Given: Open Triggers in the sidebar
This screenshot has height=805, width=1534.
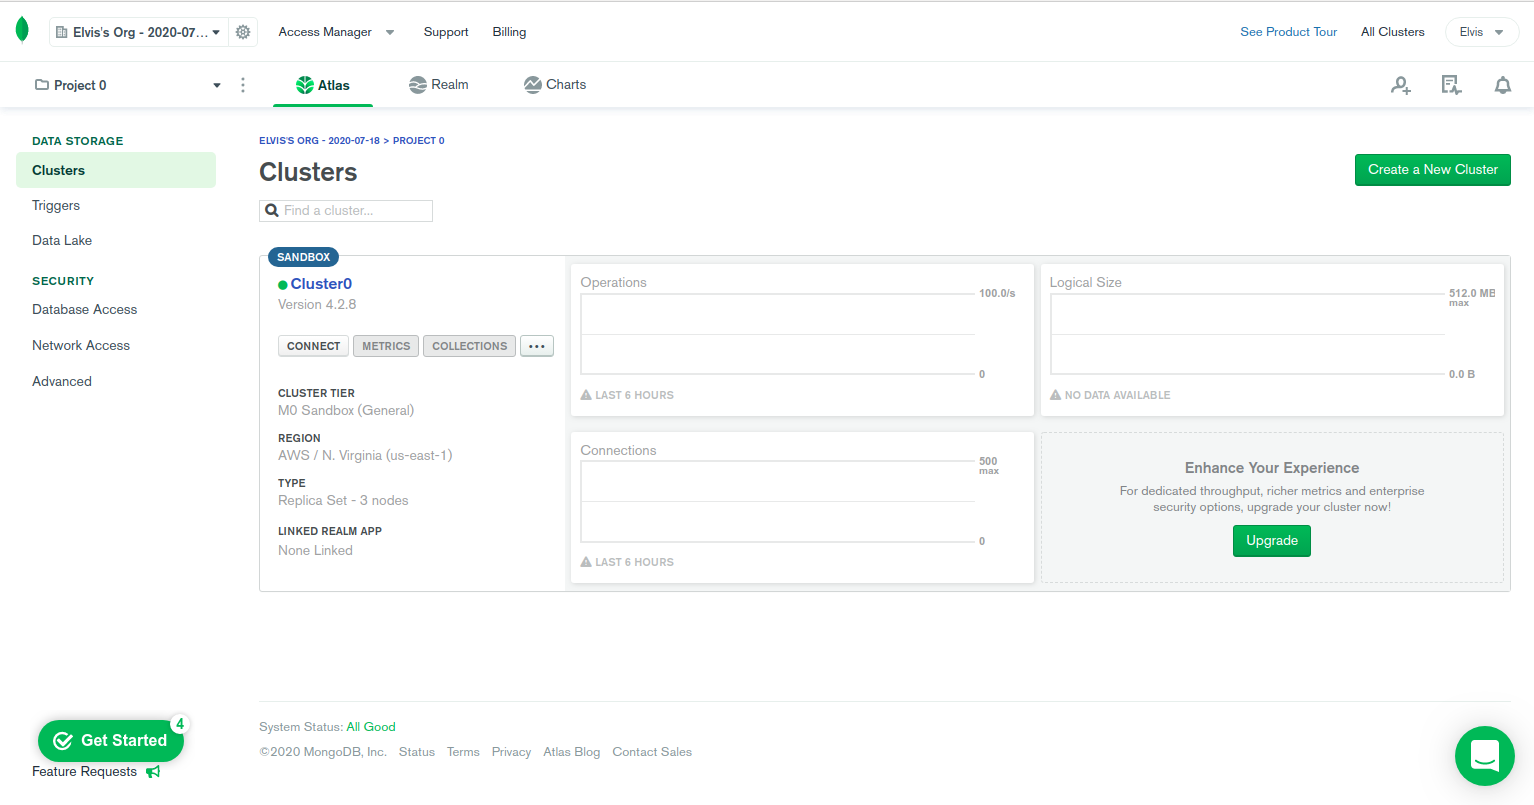Looking at the screenshot, I should [56, 205].
